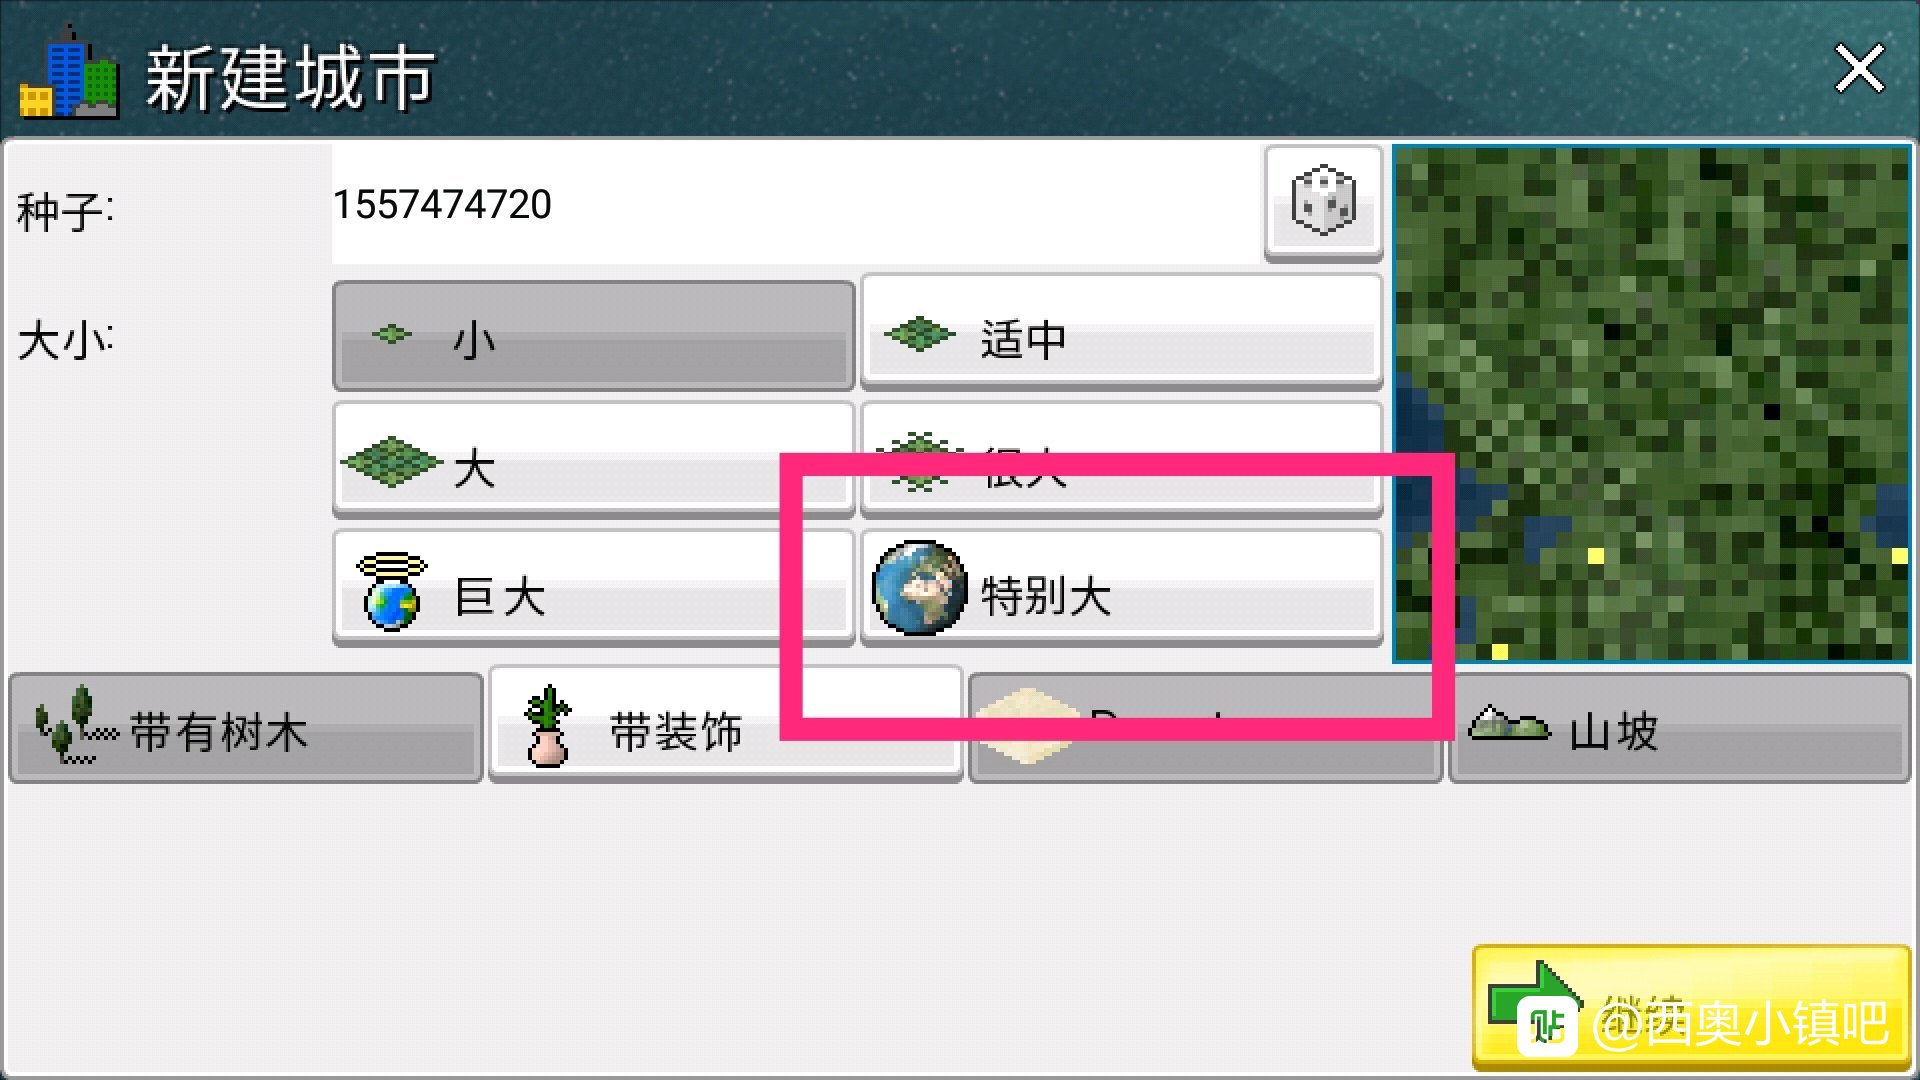Select the 小 (small) map size
The image size is (1920, 1080).
593,336
